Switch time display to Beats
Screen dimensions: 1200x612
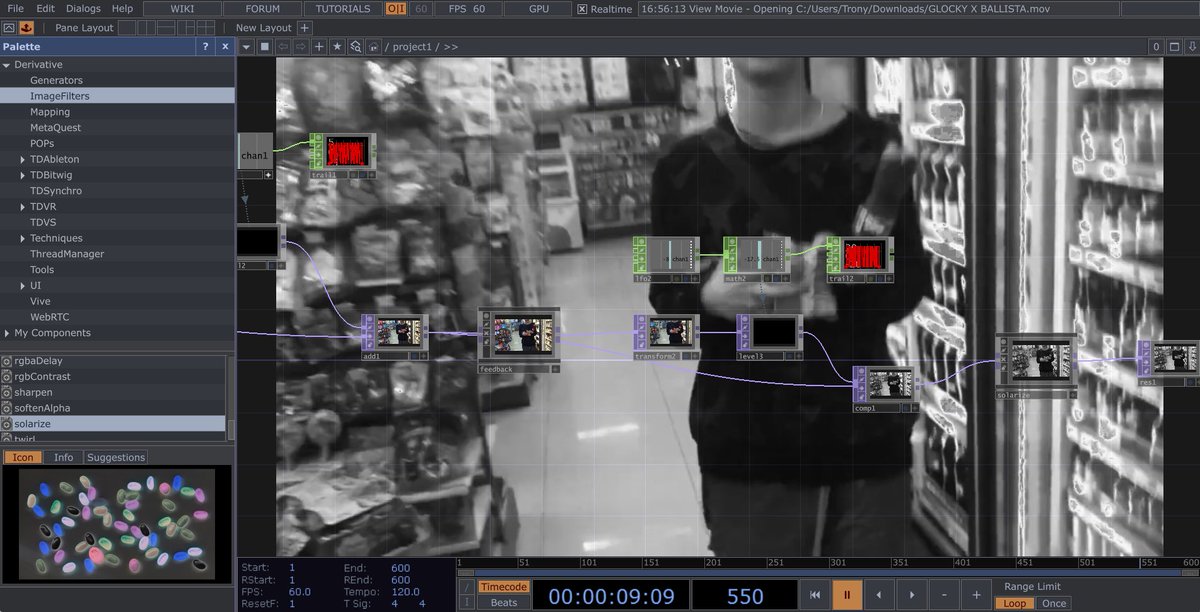pos(503,603)
